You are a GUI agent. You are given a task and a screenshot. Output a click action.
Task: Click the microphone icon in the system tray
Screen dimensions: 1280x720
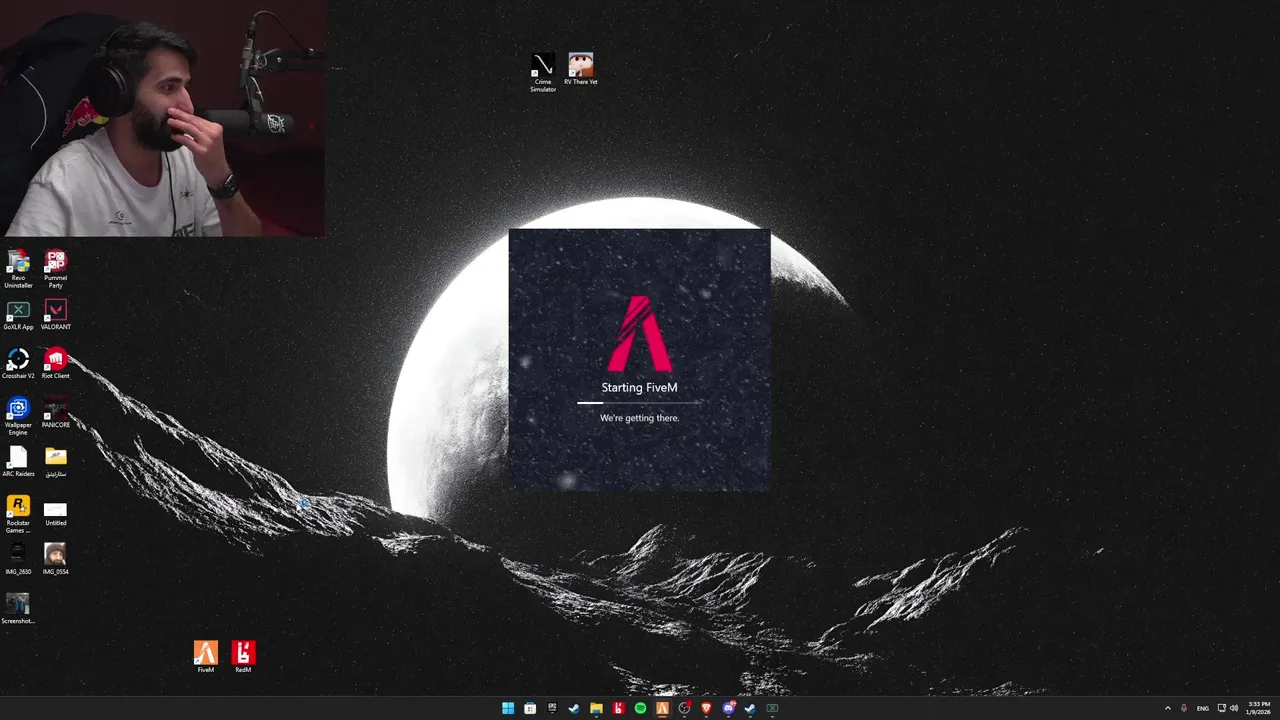[x=1184, y=708]
